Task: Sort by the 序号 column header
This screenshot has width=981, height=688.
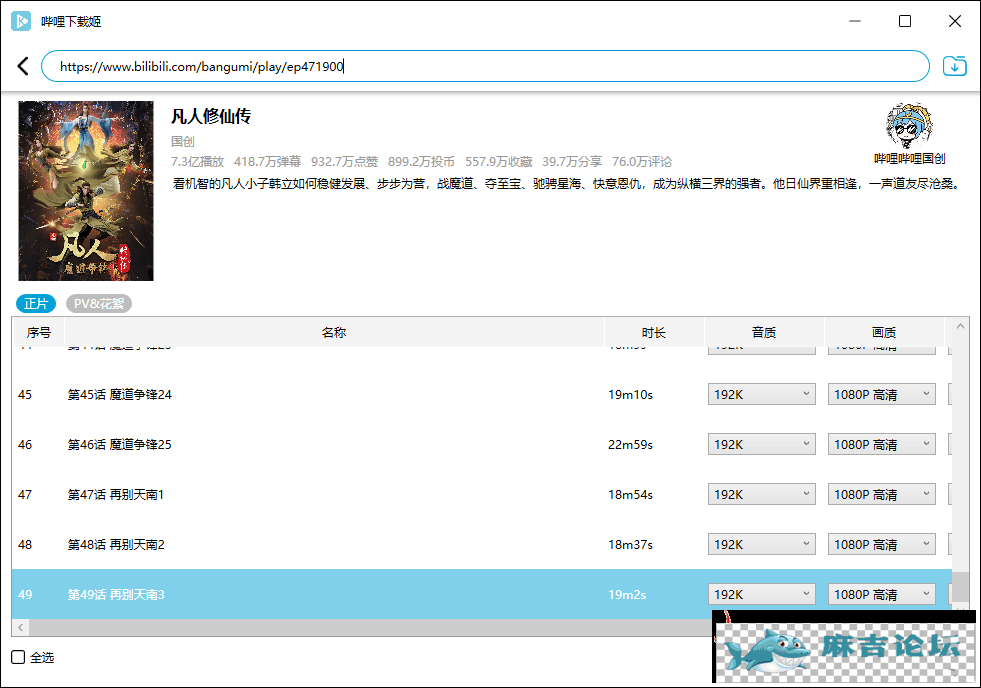Action: tap(38, 332)
